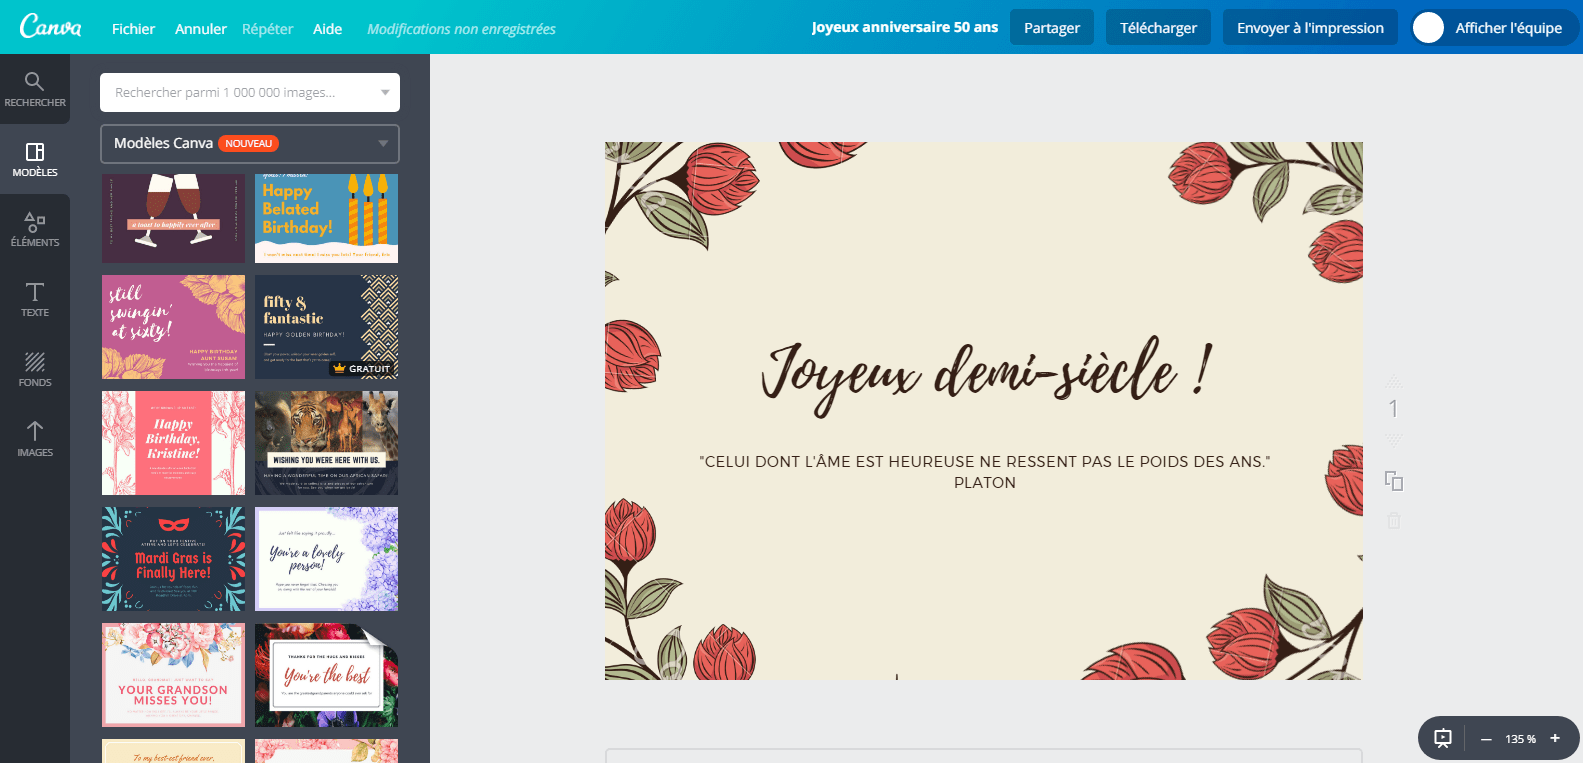The image size is (1583, 763).
Task: Move page down with arrow below page number
Action: pyautogui.click(x=1393, y=439)
